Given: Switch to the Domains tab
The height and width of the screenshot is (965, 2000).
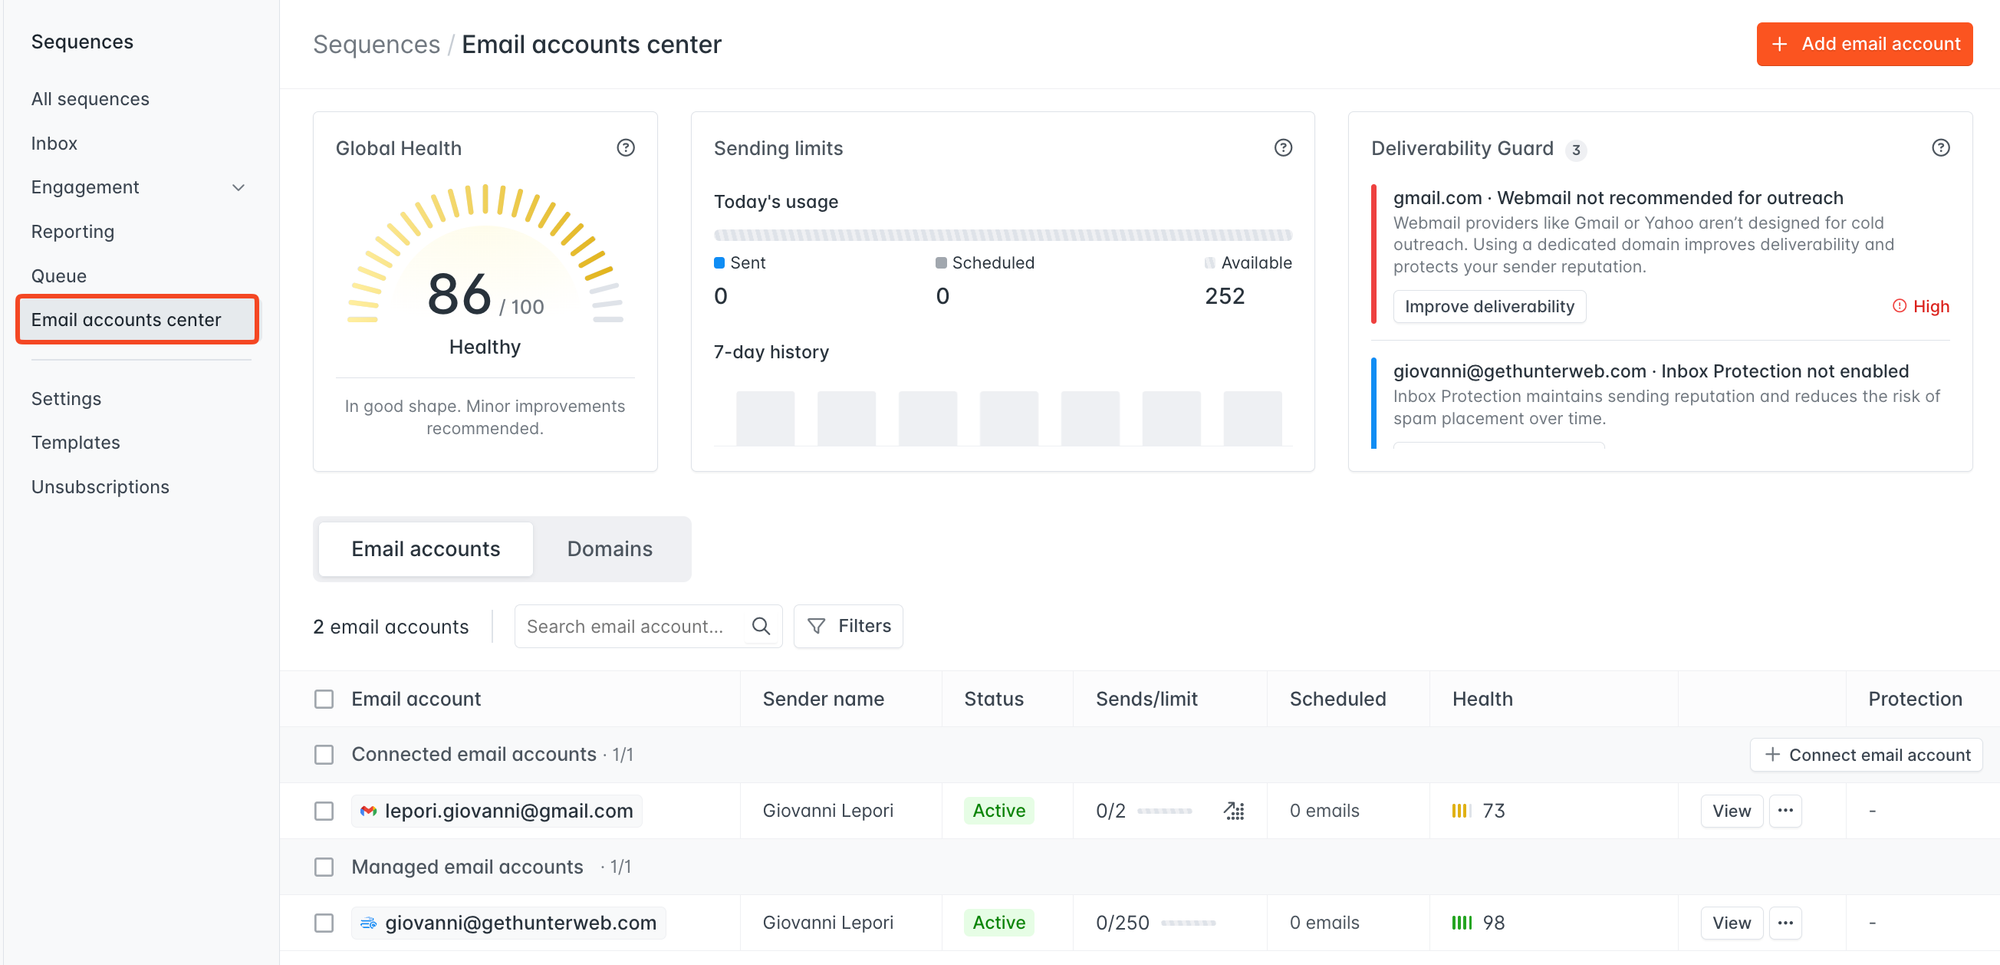Looking at the screenshot, I should click(x=609, y=549).
